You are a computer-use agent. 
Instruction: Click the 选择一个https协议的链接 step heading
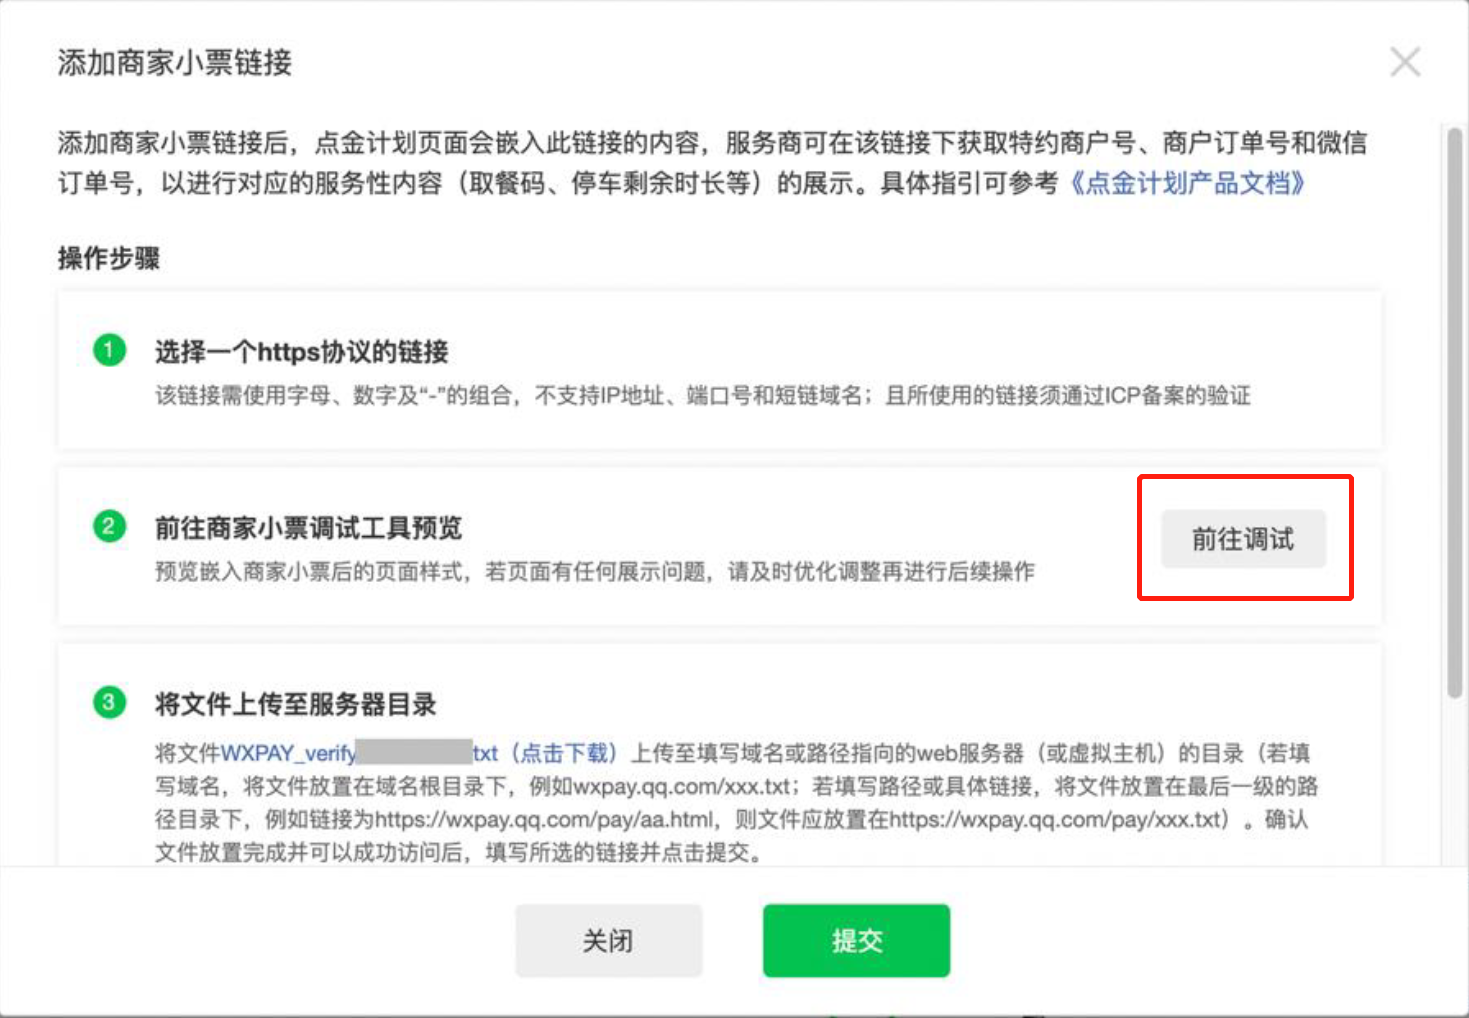pos(301,352)
